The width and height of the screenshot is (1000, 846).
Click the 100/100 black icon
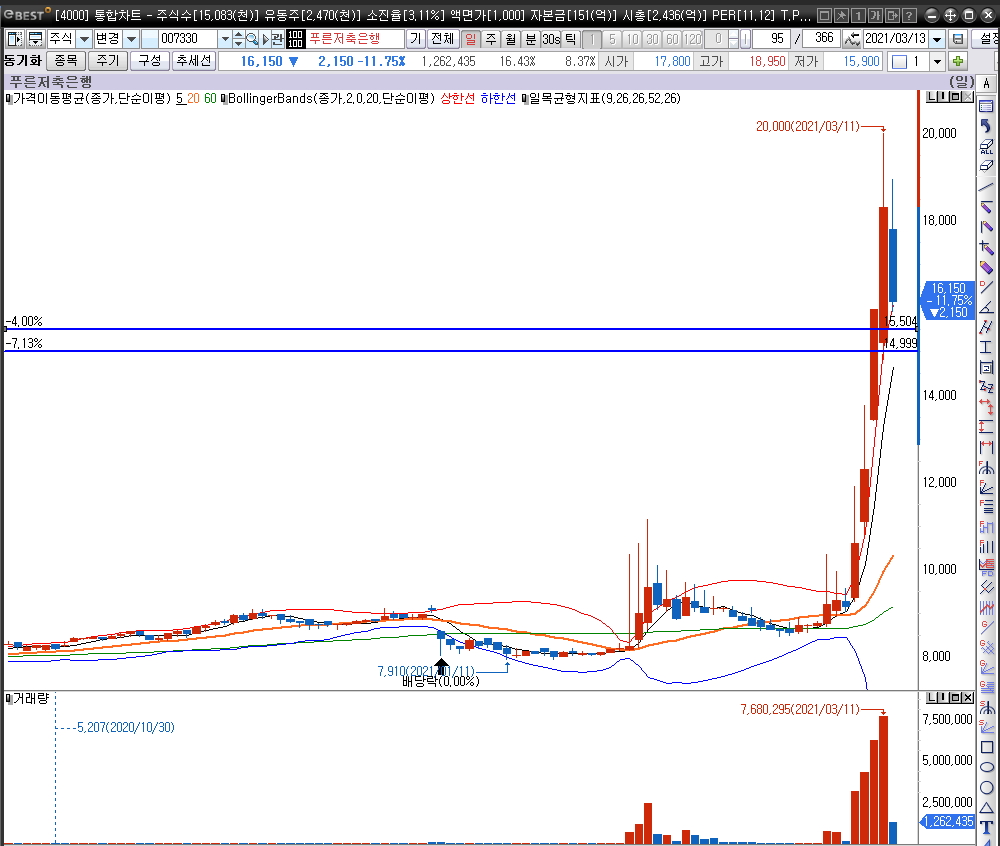pyautogui.click(x=295, y=39)
